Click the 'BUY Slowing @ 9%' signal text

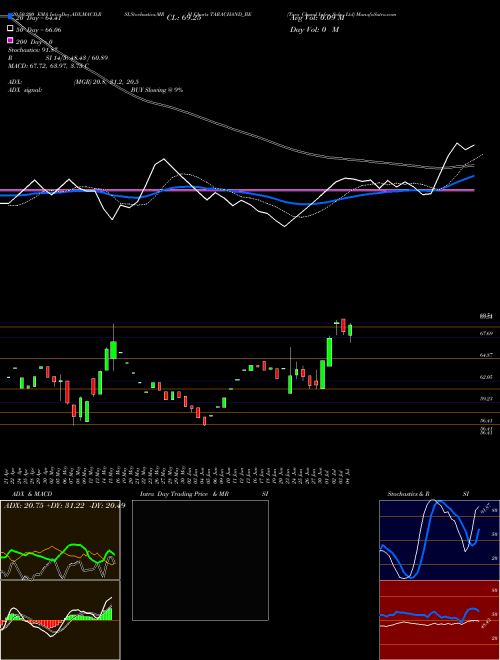(157, 90)
